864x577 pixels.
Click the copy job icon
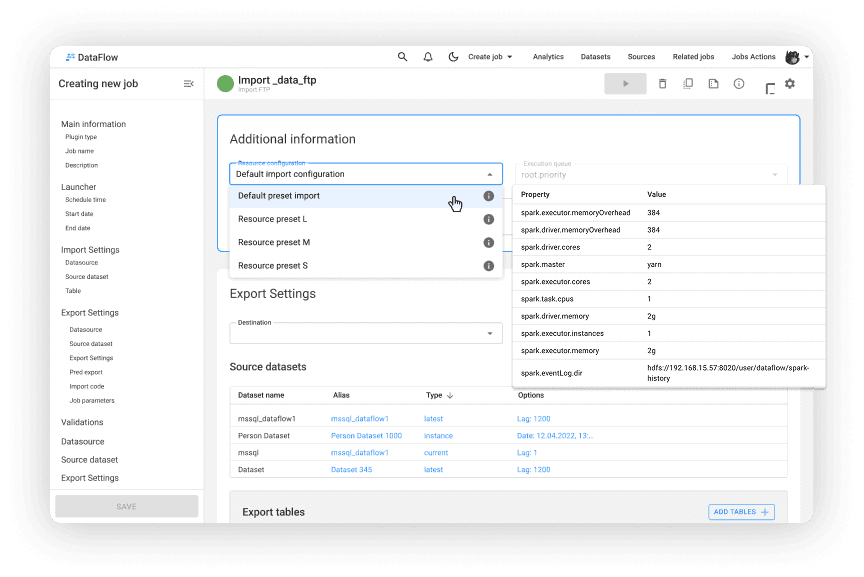688,84
